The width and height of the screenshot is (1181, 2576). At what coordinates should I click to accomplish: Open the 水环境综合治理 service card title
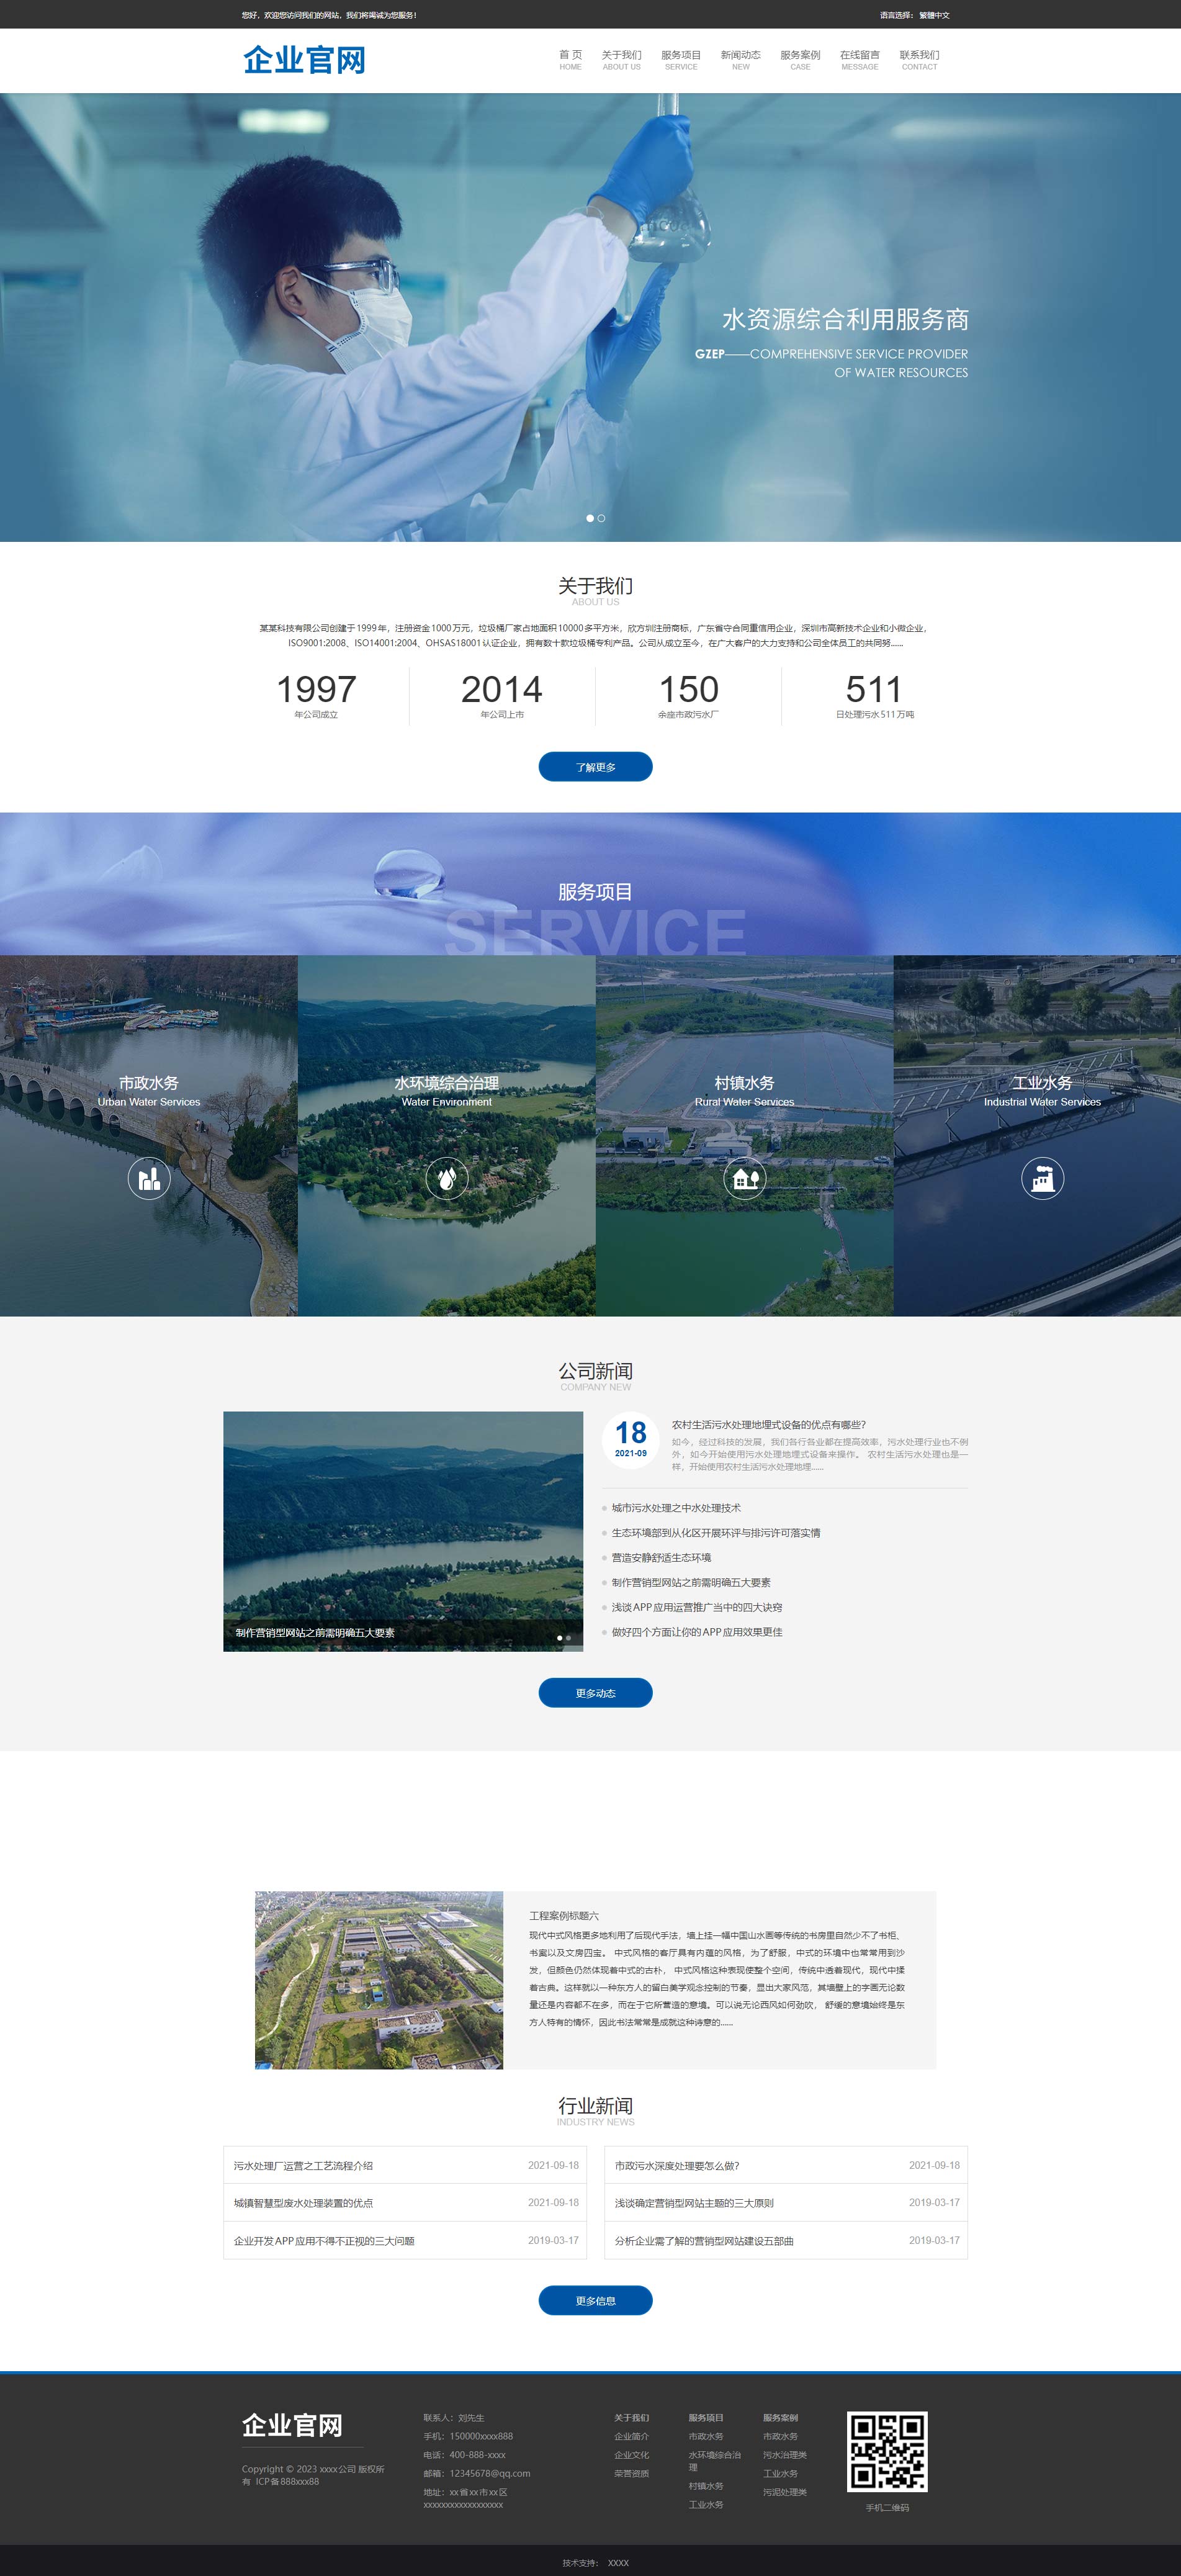(x=447, y=1083)
